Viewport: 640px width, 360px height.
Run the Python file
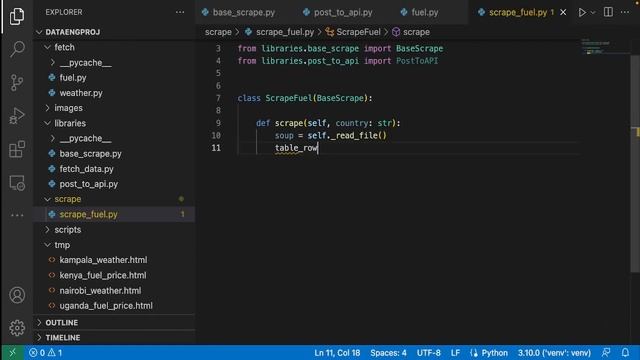coord(582,12)
